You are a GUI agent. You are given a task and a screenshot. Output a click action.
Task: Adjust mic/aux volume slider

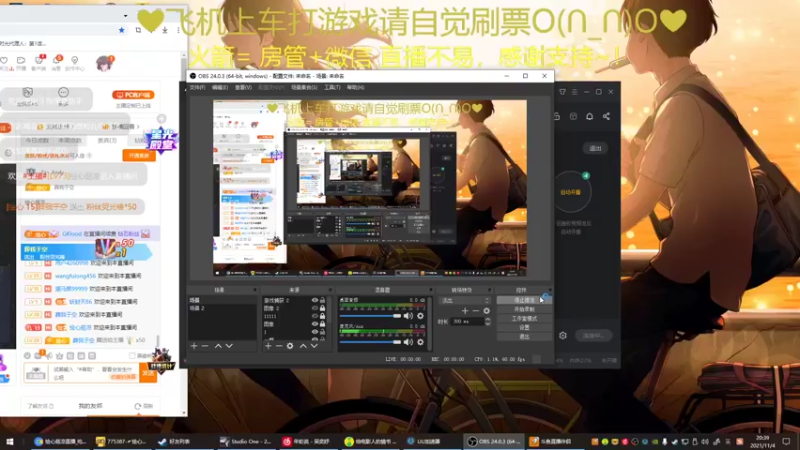370,342
